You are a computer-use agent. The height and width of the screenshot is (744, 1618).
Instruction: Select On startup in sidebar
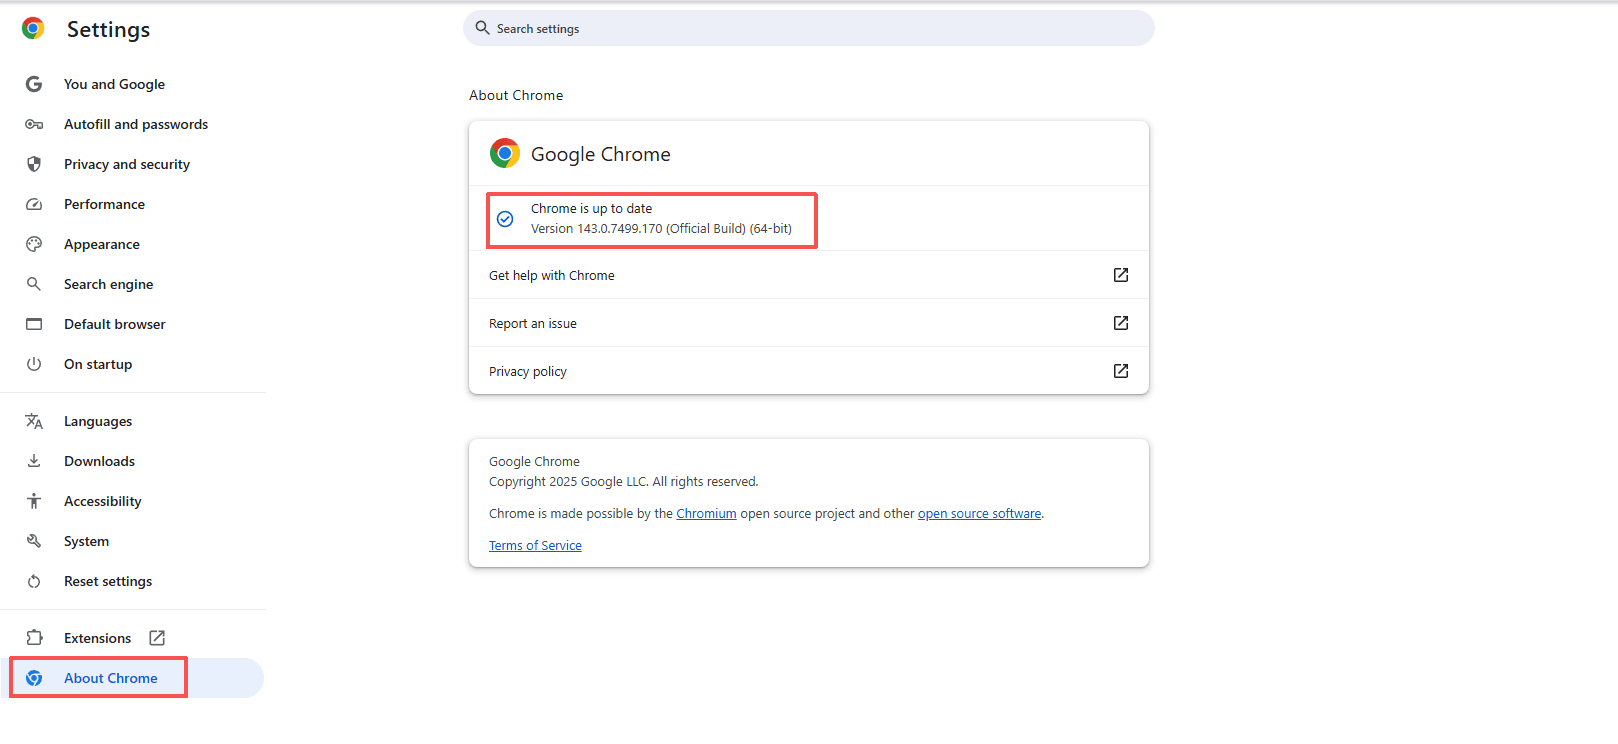coord(98,364)
